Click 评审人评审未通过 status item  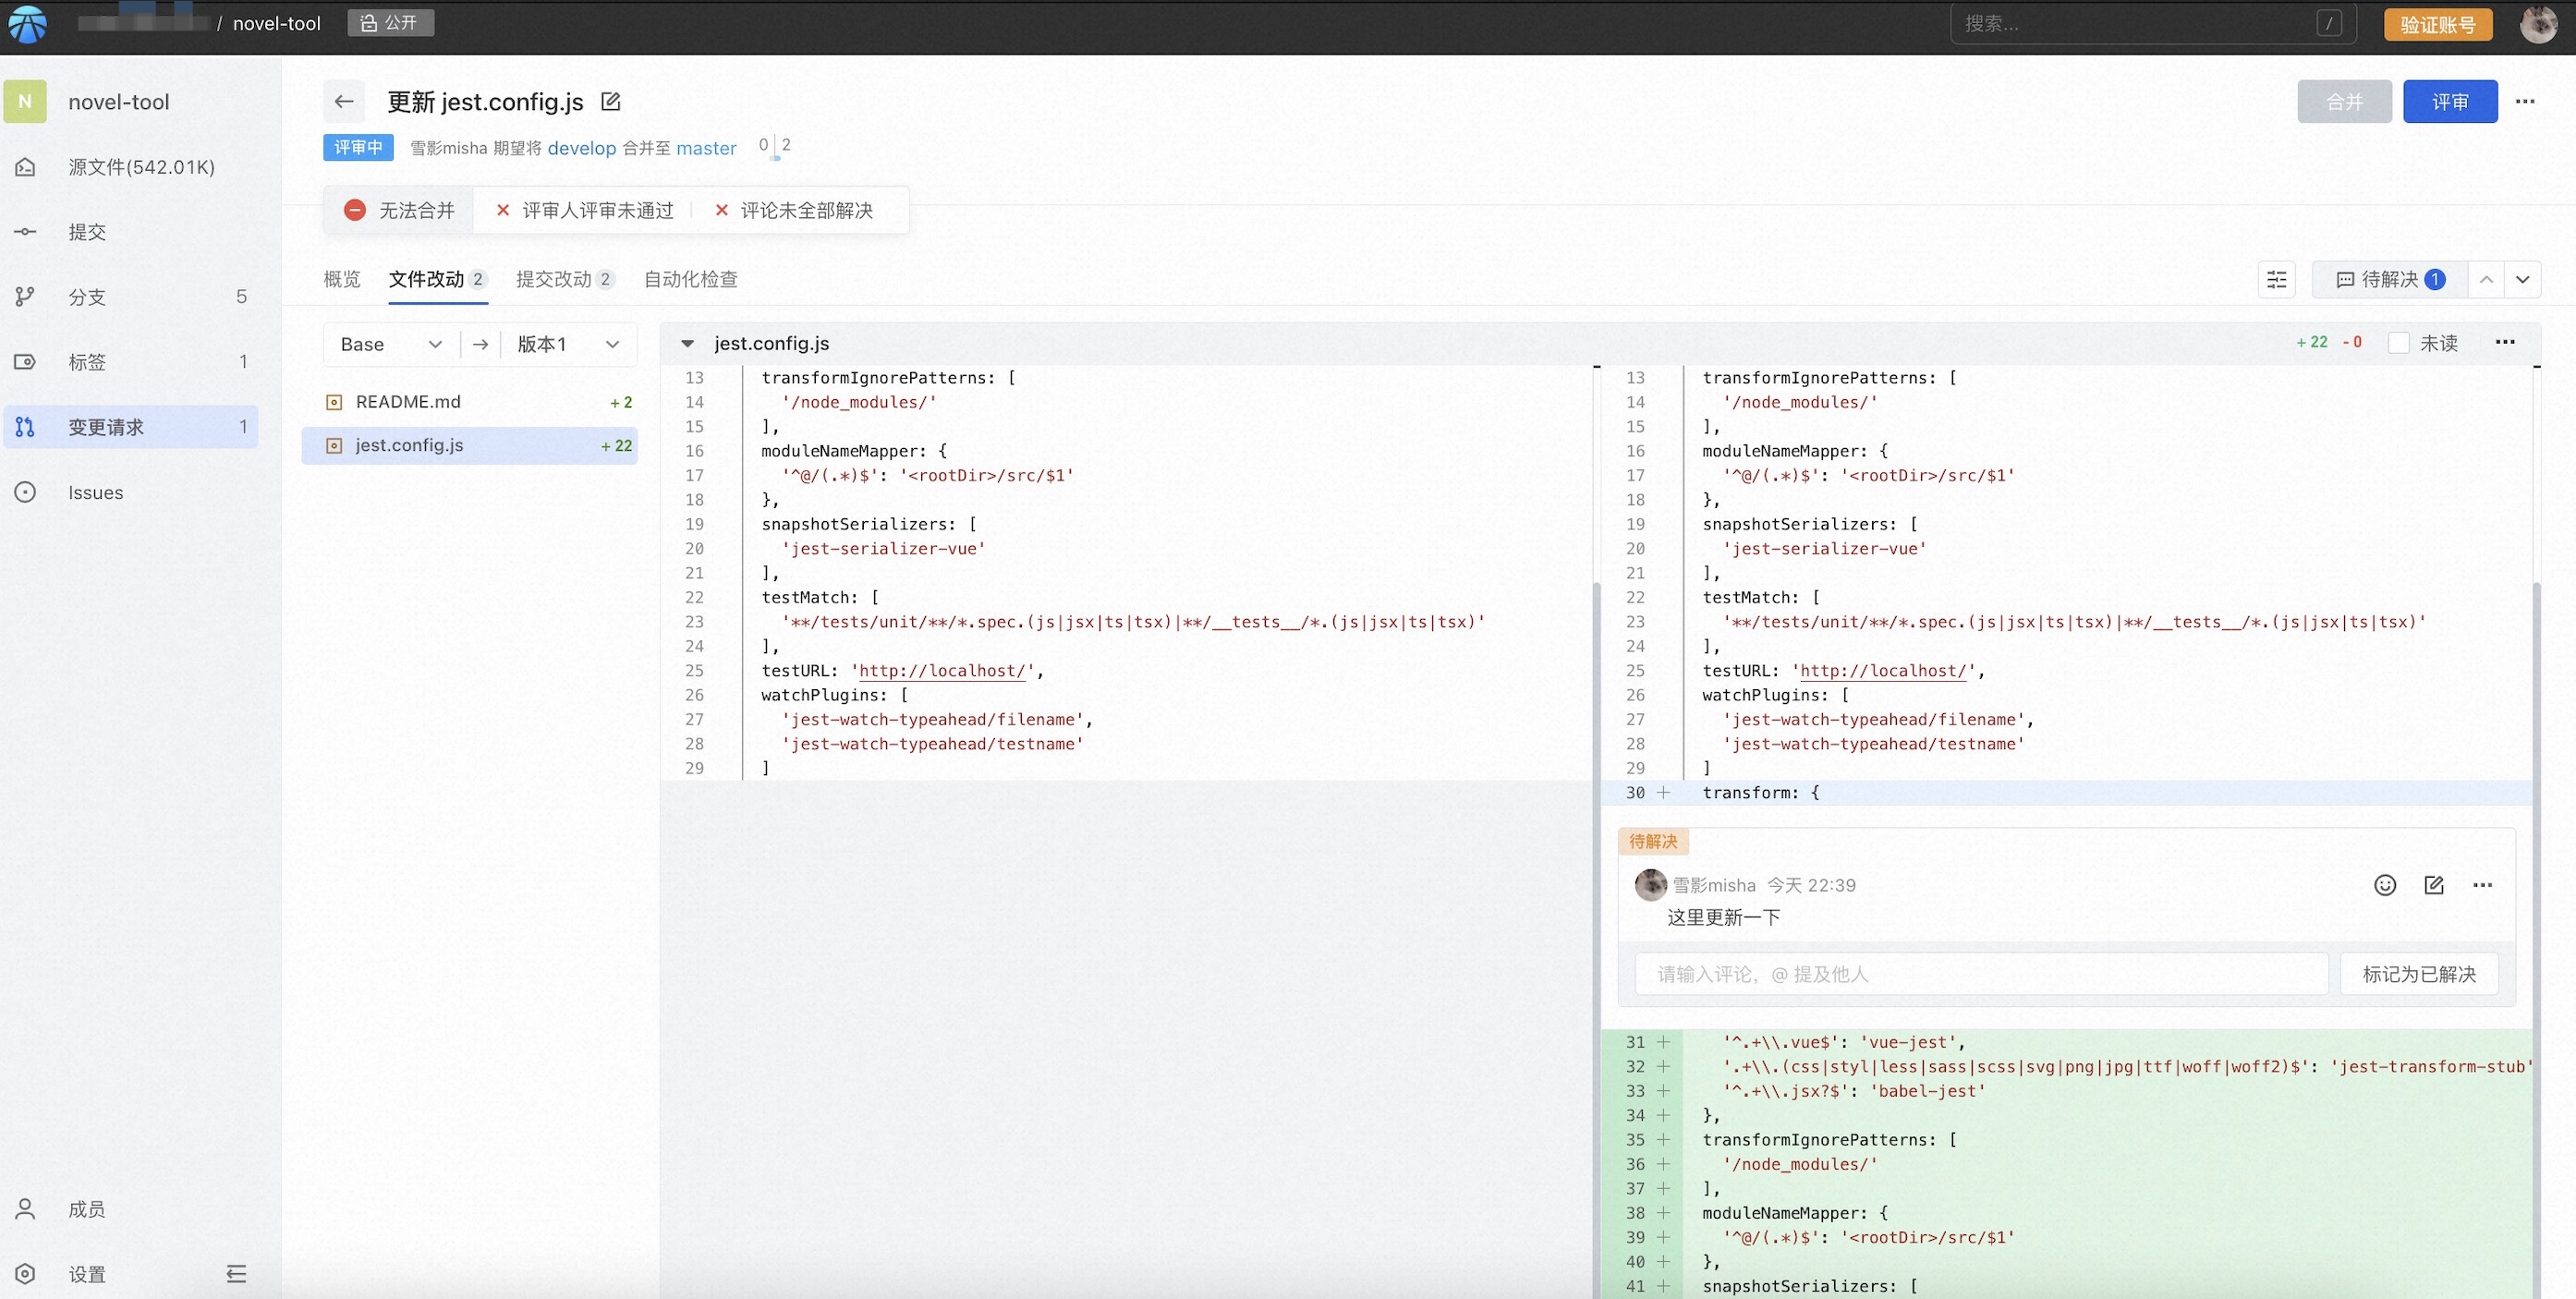tap(585, 210)
